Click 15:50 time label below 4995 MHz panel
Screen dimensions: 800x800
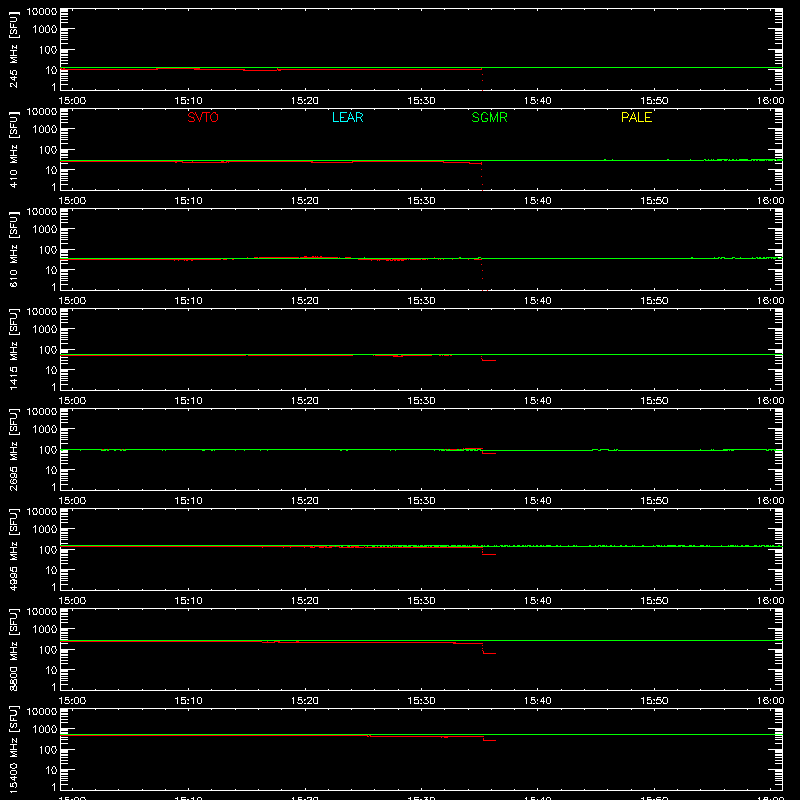pyautogui.click(x=654, y=601)
